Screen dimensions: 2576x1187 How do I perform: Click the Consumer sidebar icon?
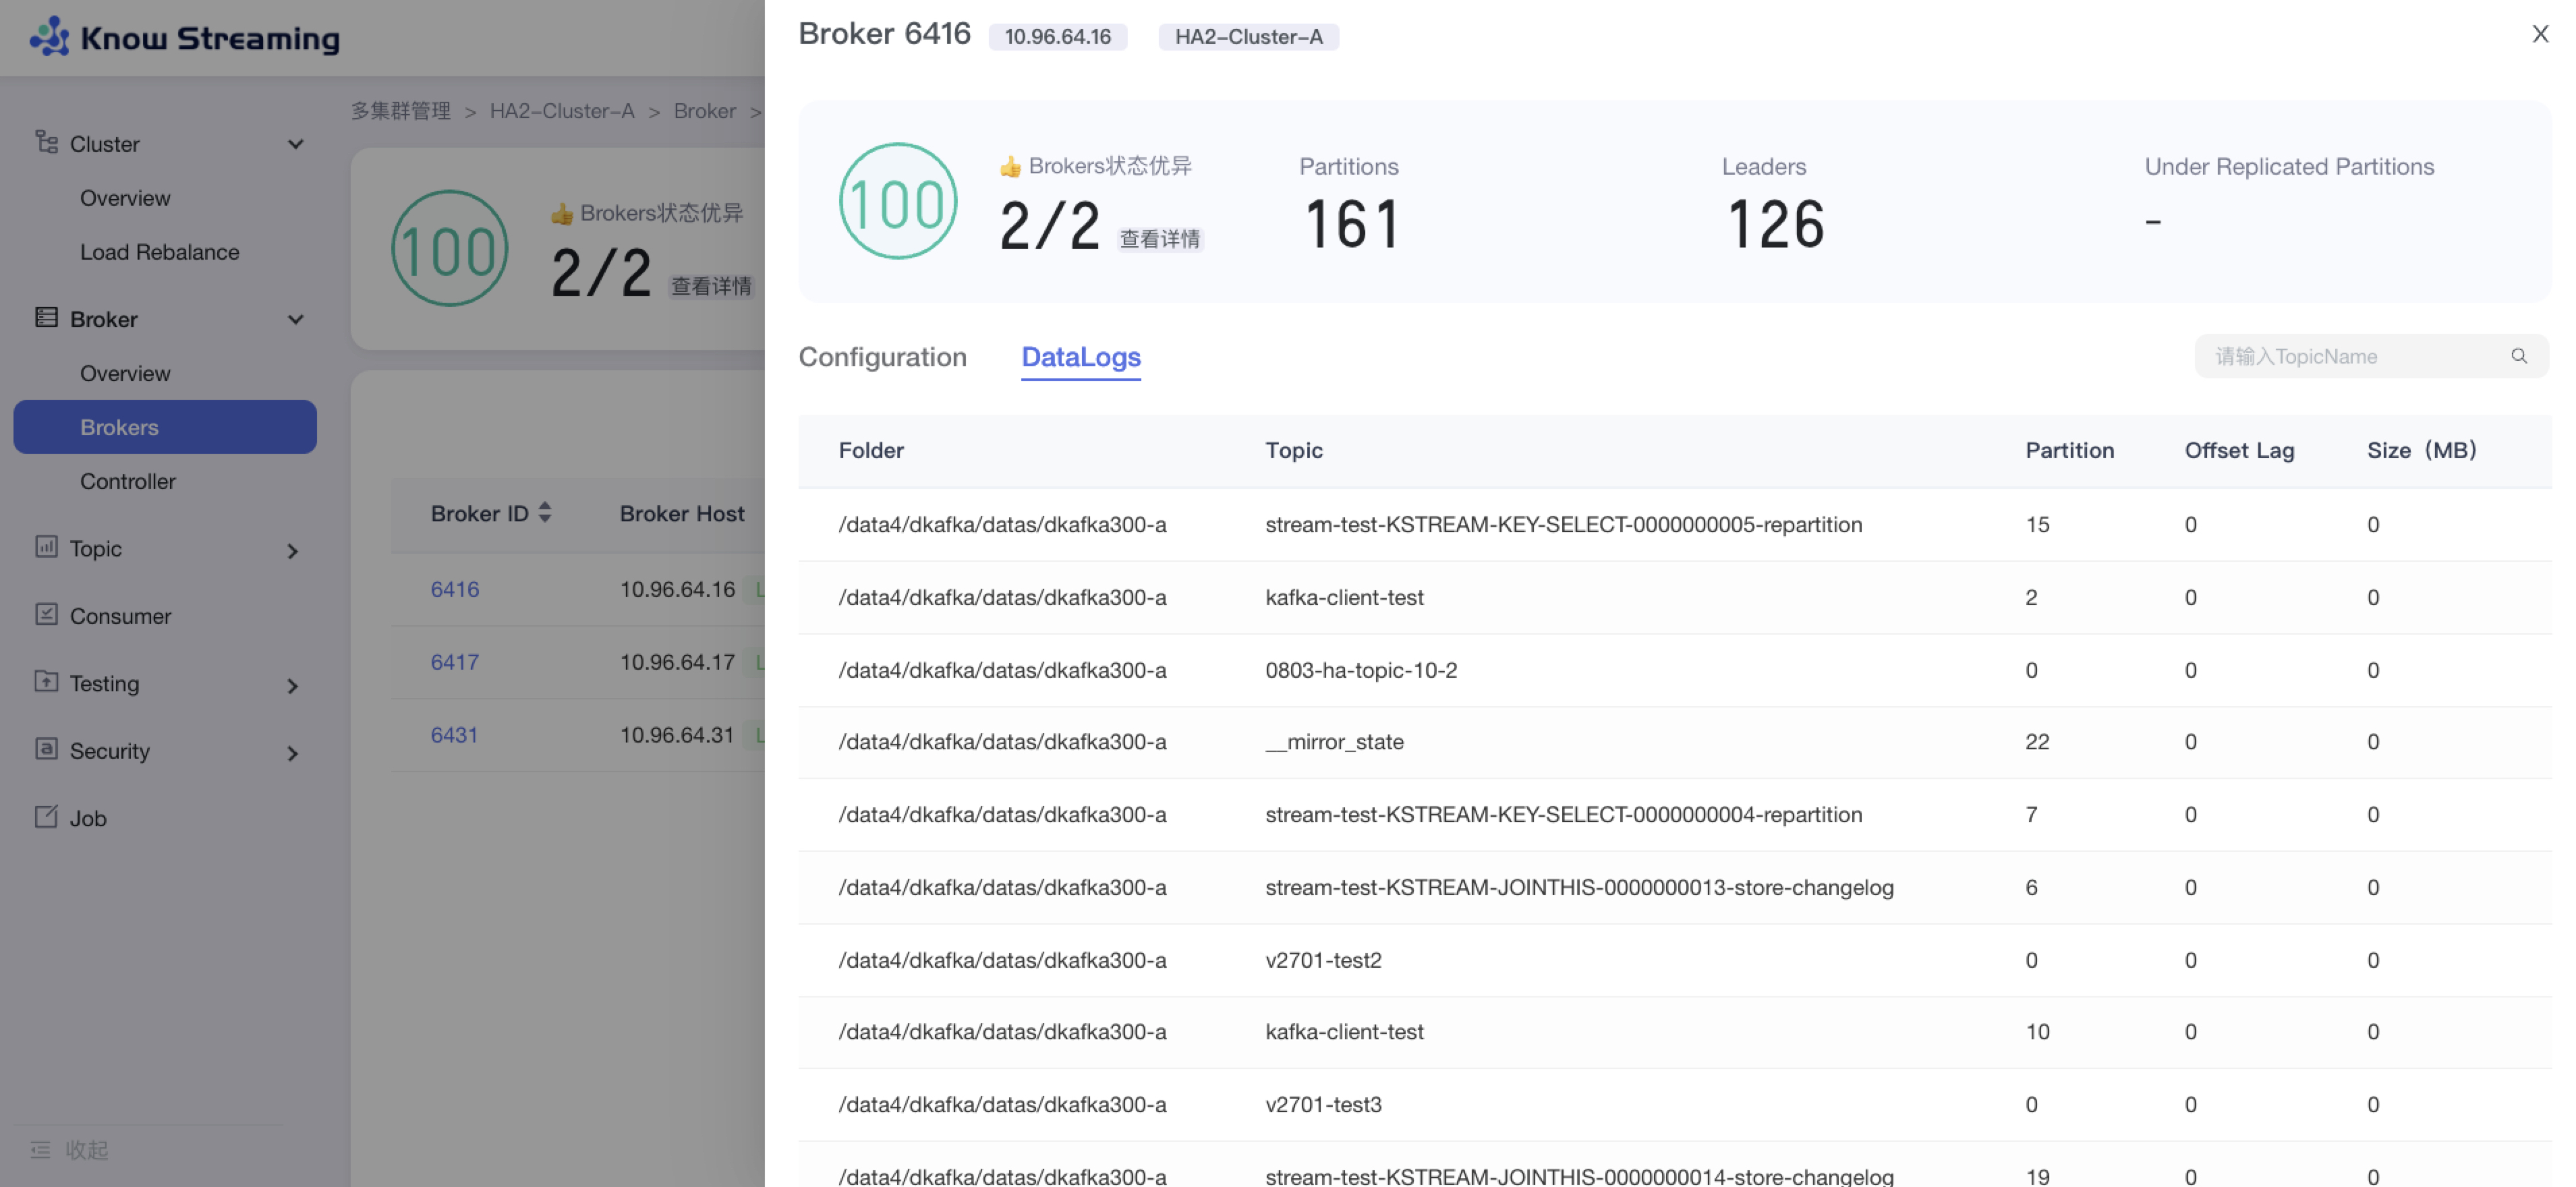pyautogui.click(x=46, y=614)
